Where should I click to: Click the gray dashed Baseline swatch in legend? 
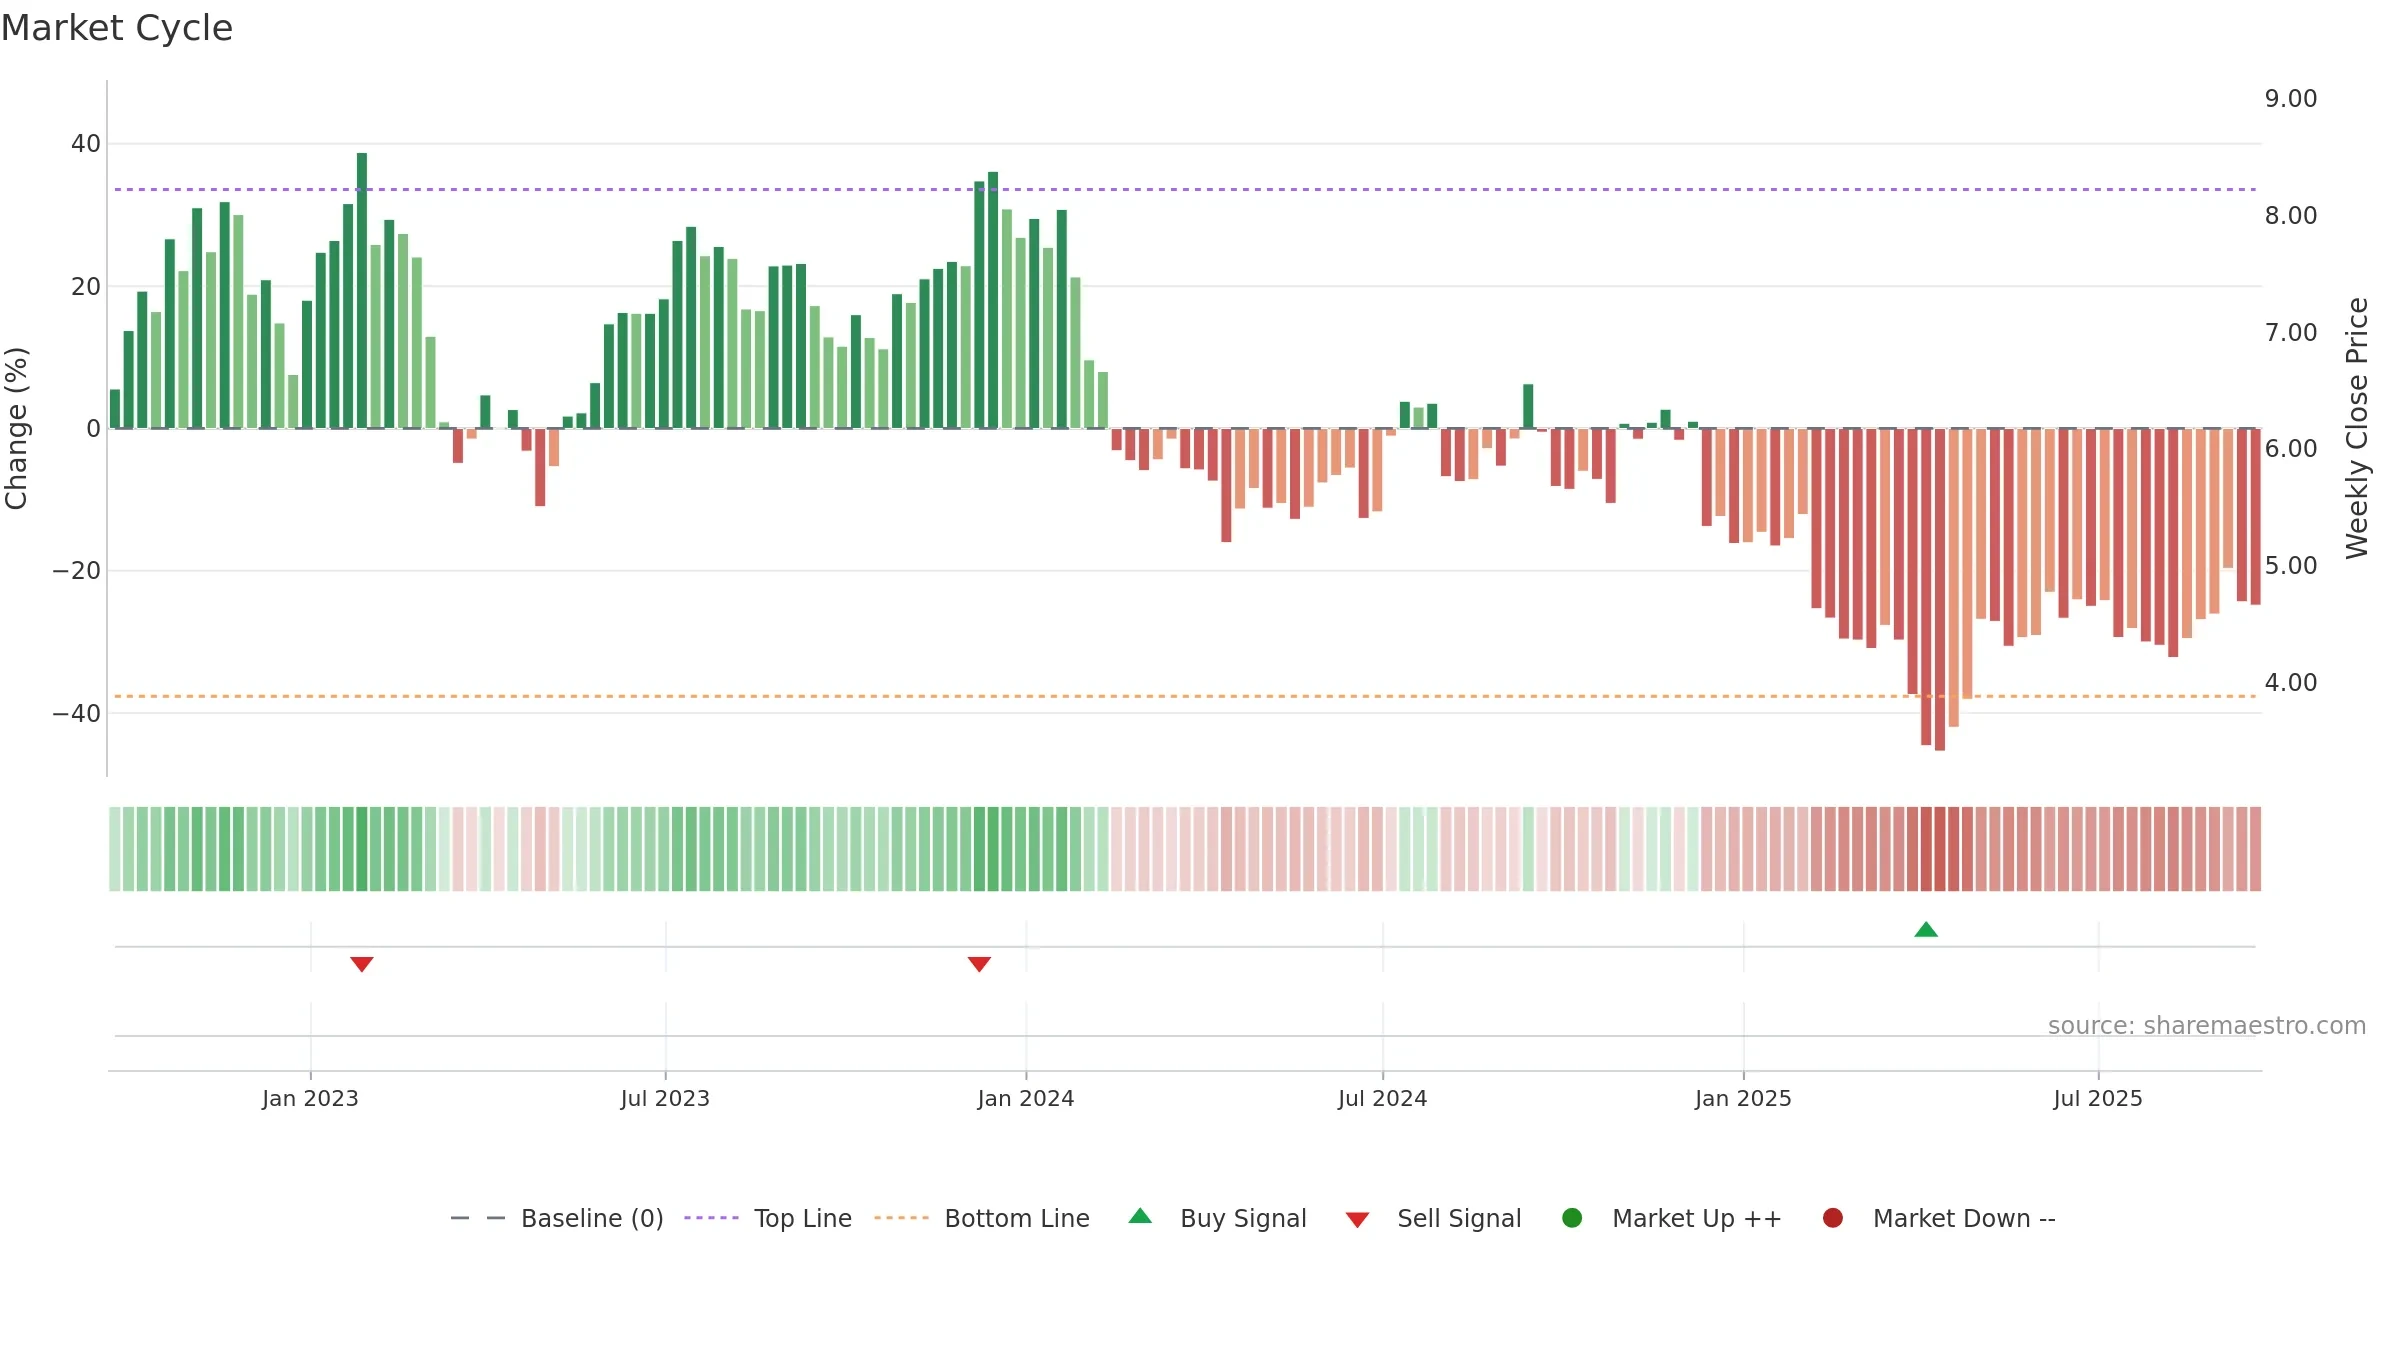(478, 1218)
